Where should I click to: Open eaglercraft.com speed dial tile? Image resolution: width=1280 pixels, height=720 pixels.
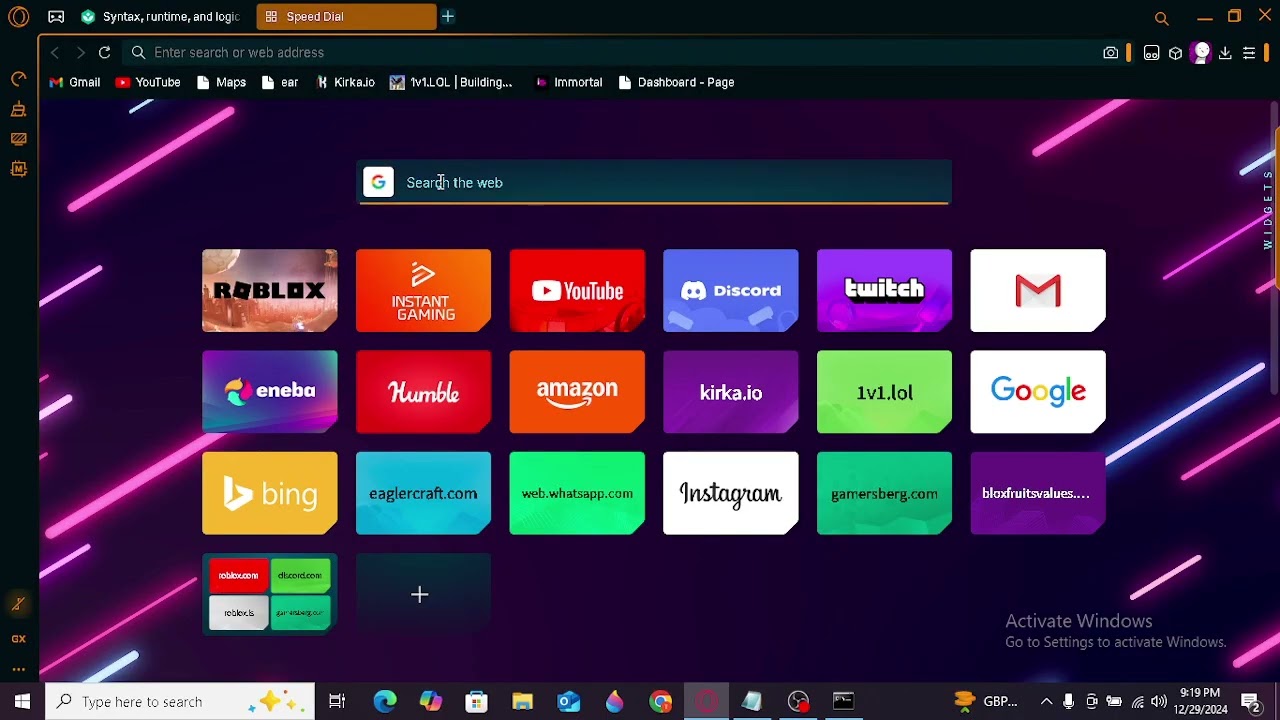[423, 493]
